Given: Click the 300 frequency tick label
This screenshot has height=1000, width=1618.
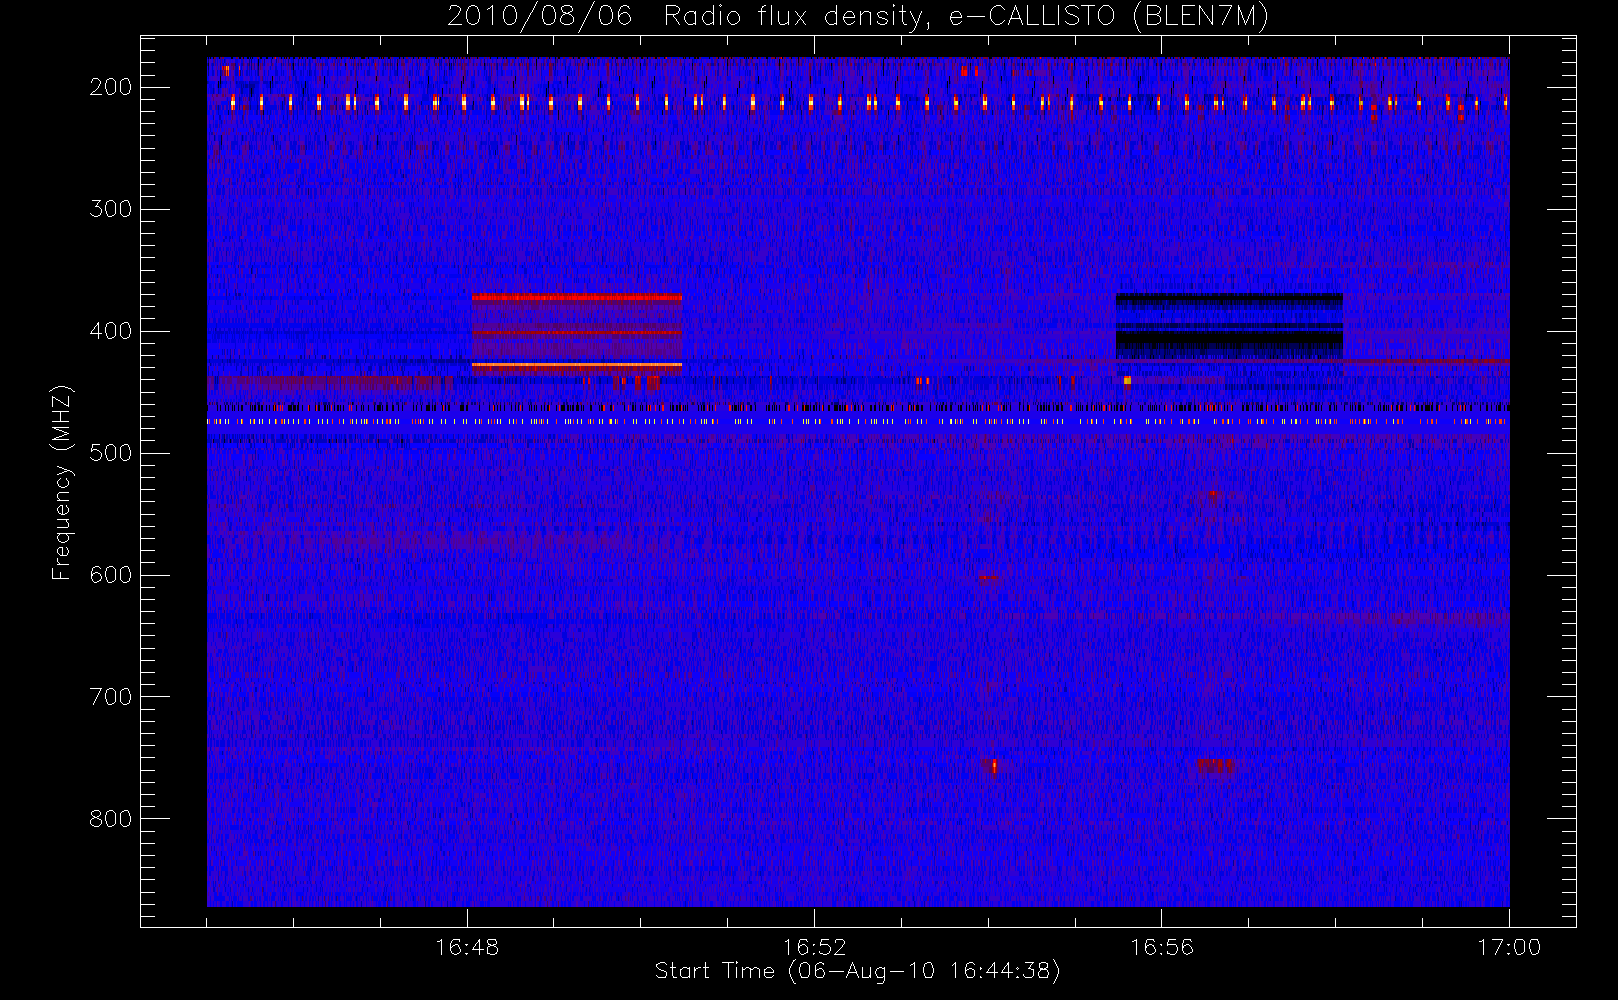Looking at the screenshot, I should pos(111,209).
